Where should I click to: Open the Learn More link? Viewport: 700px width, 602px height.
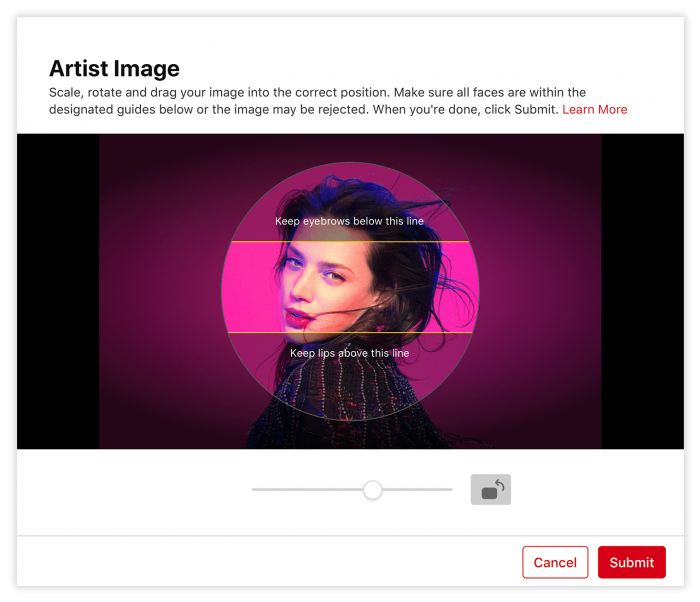pyautogui.click(x=594, y=109)
